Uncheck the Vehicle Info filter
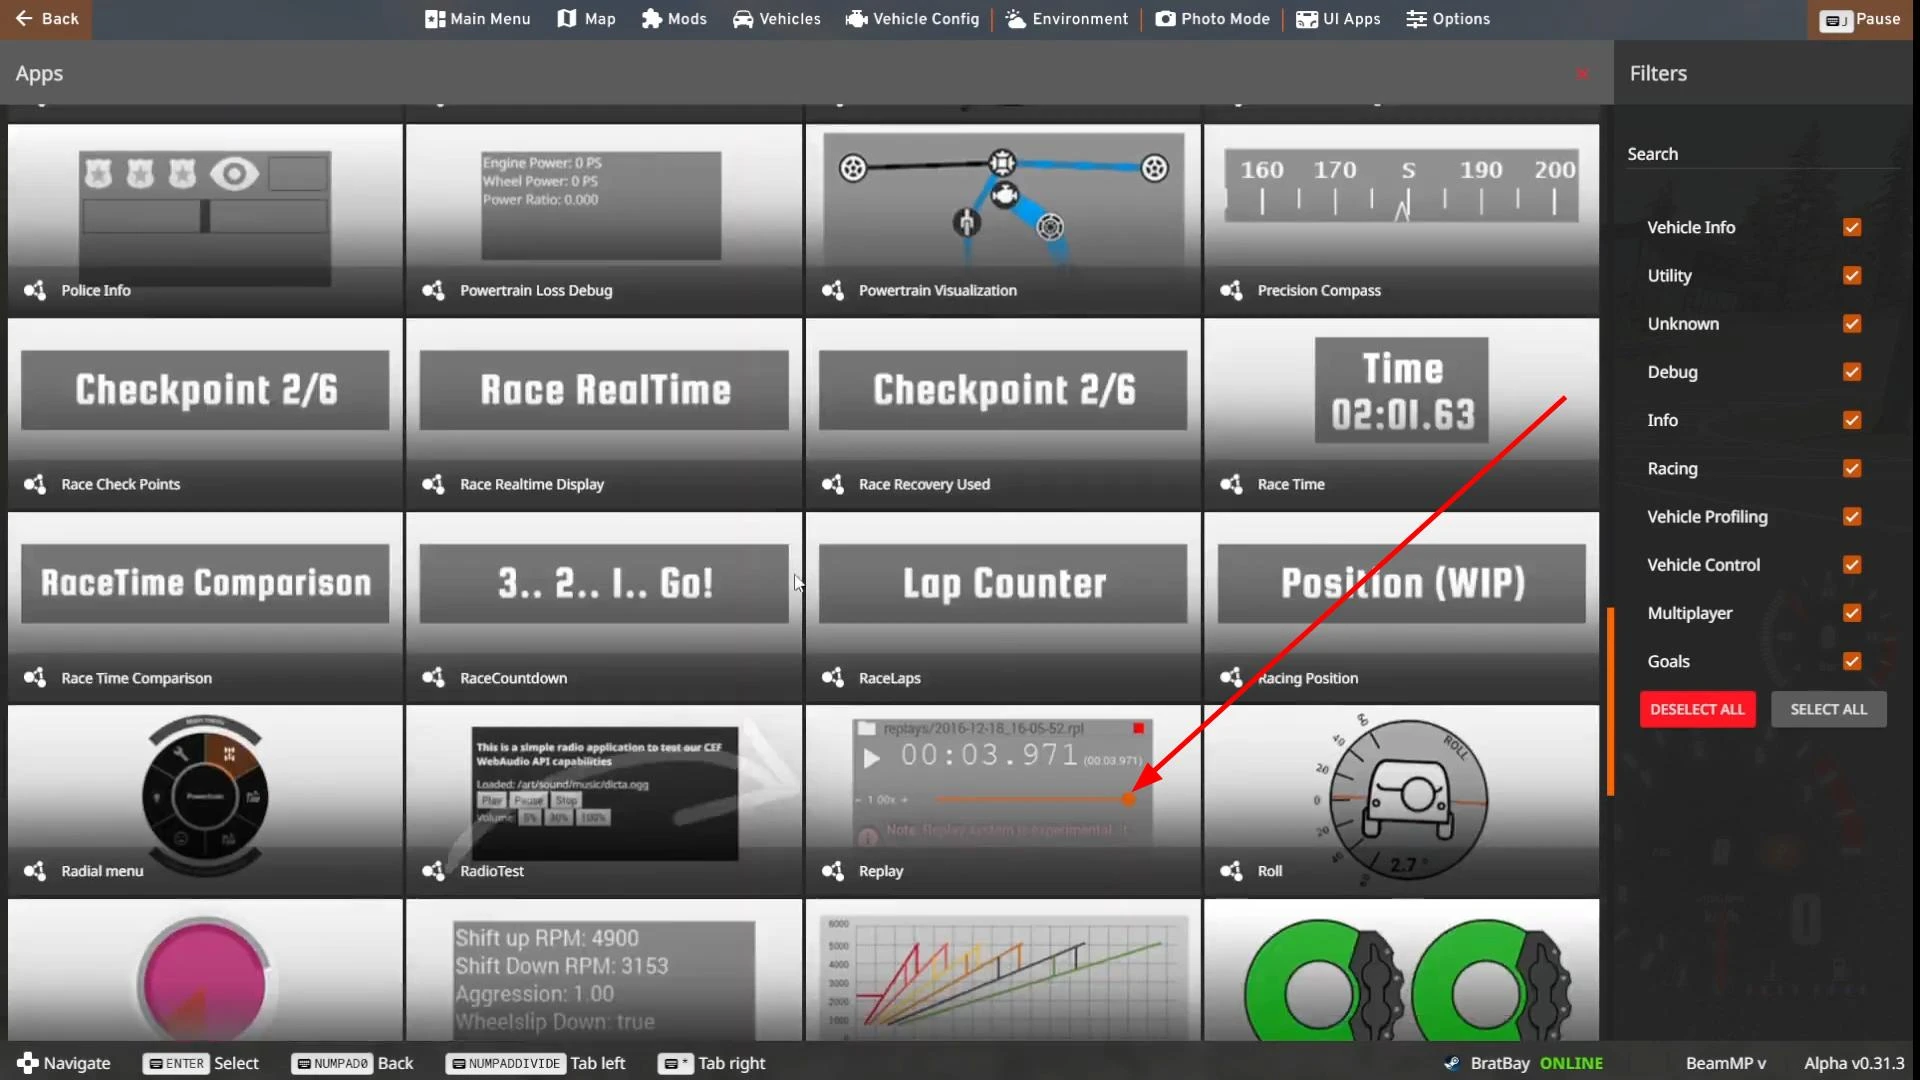 click(x=1852, y=227)
